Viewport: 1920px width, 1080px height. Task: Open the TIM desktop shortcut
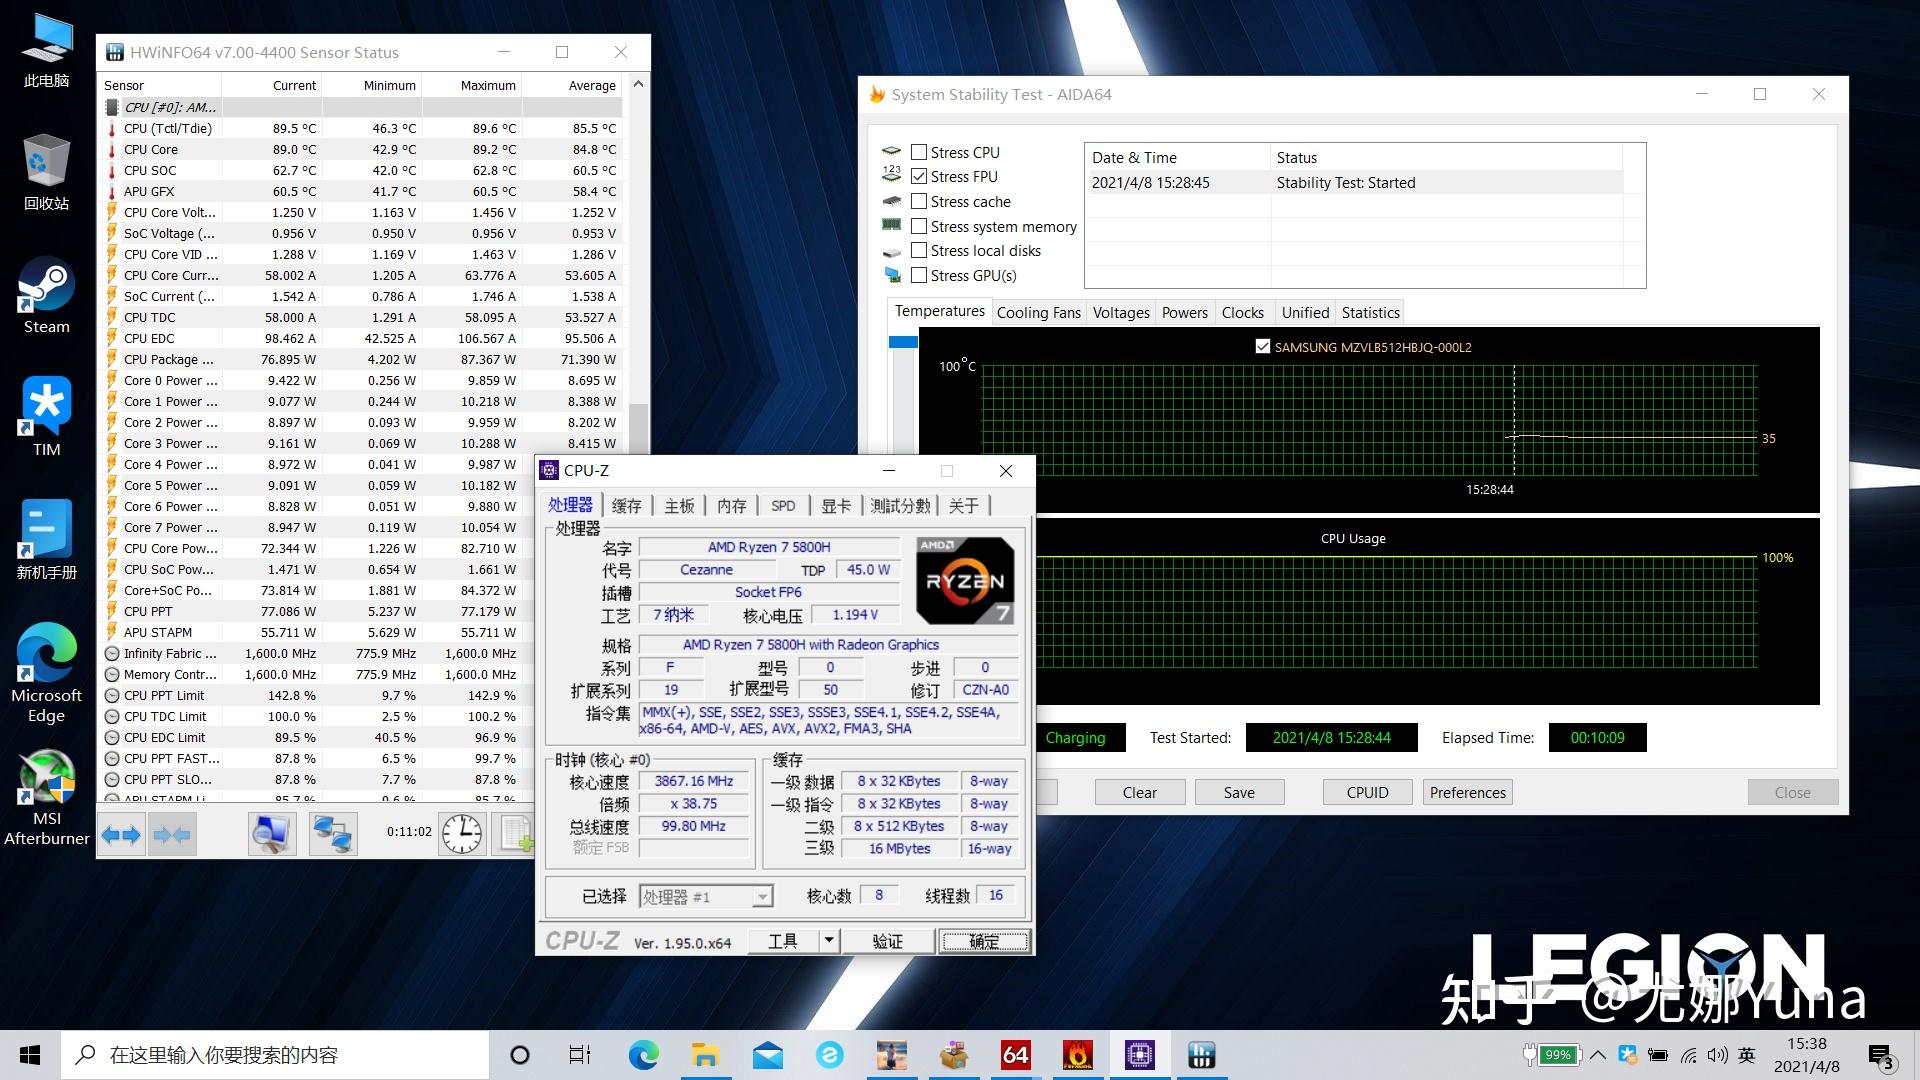(x=47, y=418)
